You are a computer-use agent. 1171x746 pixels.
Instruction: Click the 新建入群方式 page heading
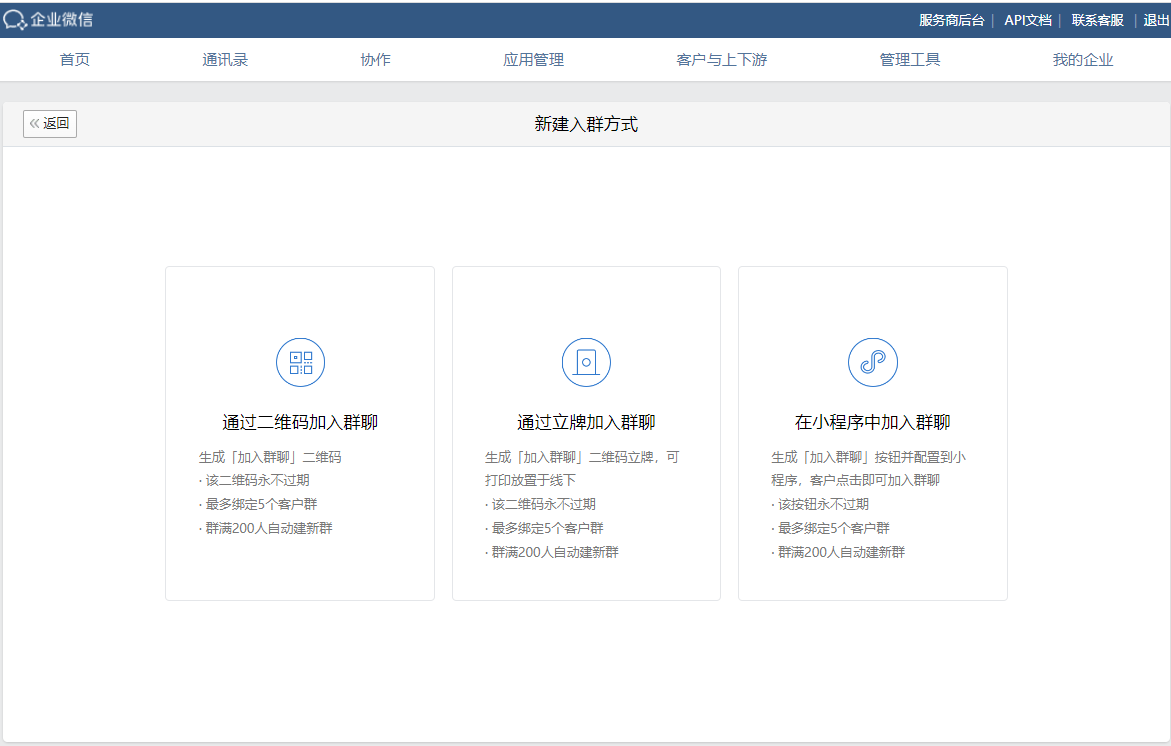pyautogui.click(x=586, y=124)
